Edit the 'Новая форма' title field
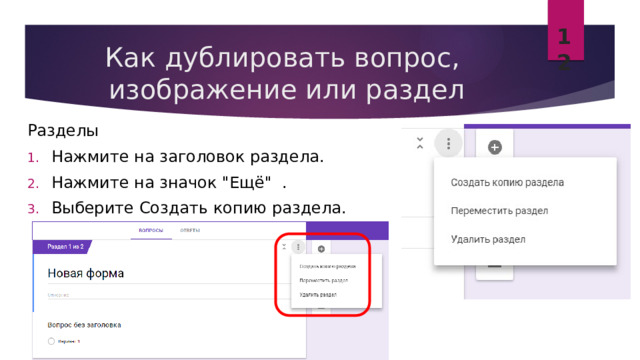Image resolution: width=640 pixels, height=360 pixels. tap(86, 273)
